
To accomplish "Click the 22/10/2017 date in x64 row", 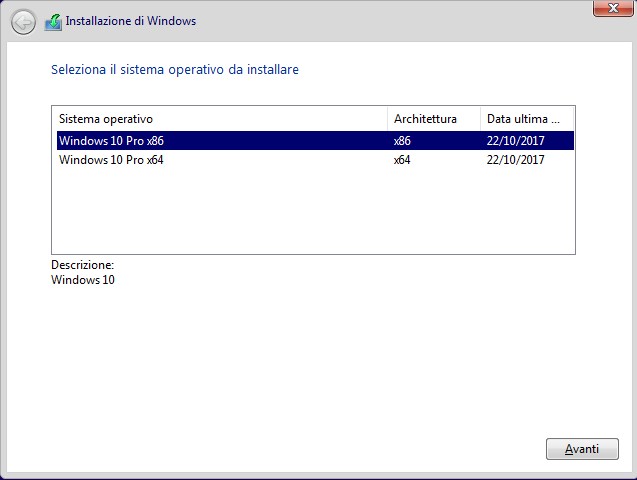I will coord(516,160).
